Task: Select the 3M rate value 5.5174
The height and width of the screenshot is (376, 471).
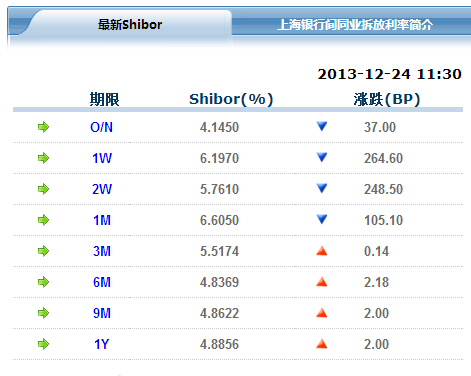Action: coord(219,251)
